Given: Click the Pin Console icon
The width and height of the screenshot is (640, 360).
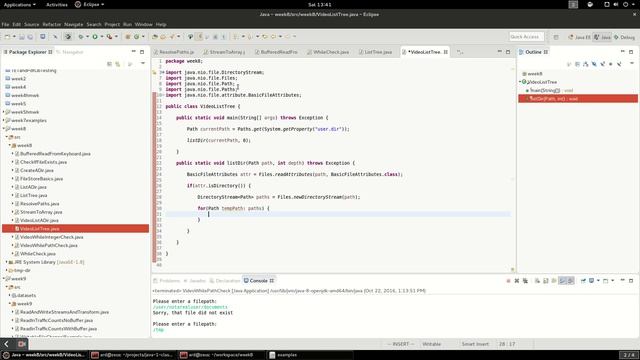Looking at the screenshot, I should click(583, 281).
